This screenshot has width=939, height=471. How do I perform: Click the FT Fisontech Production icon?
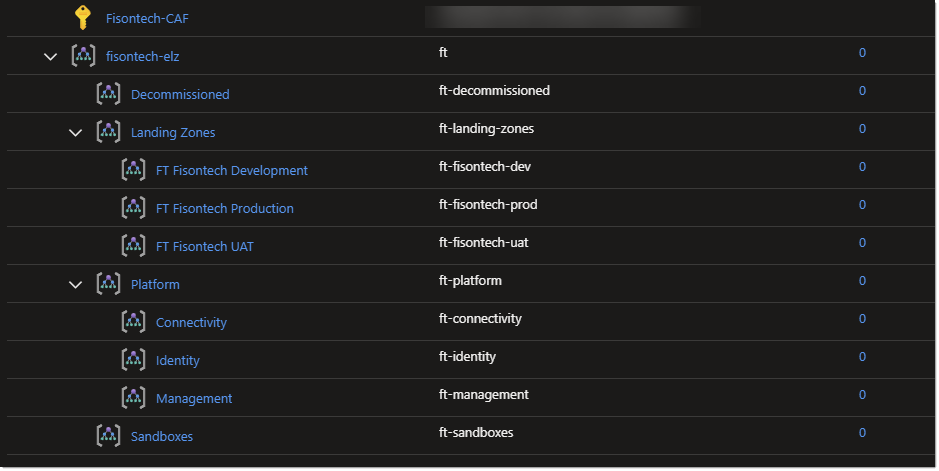point(134,208)
